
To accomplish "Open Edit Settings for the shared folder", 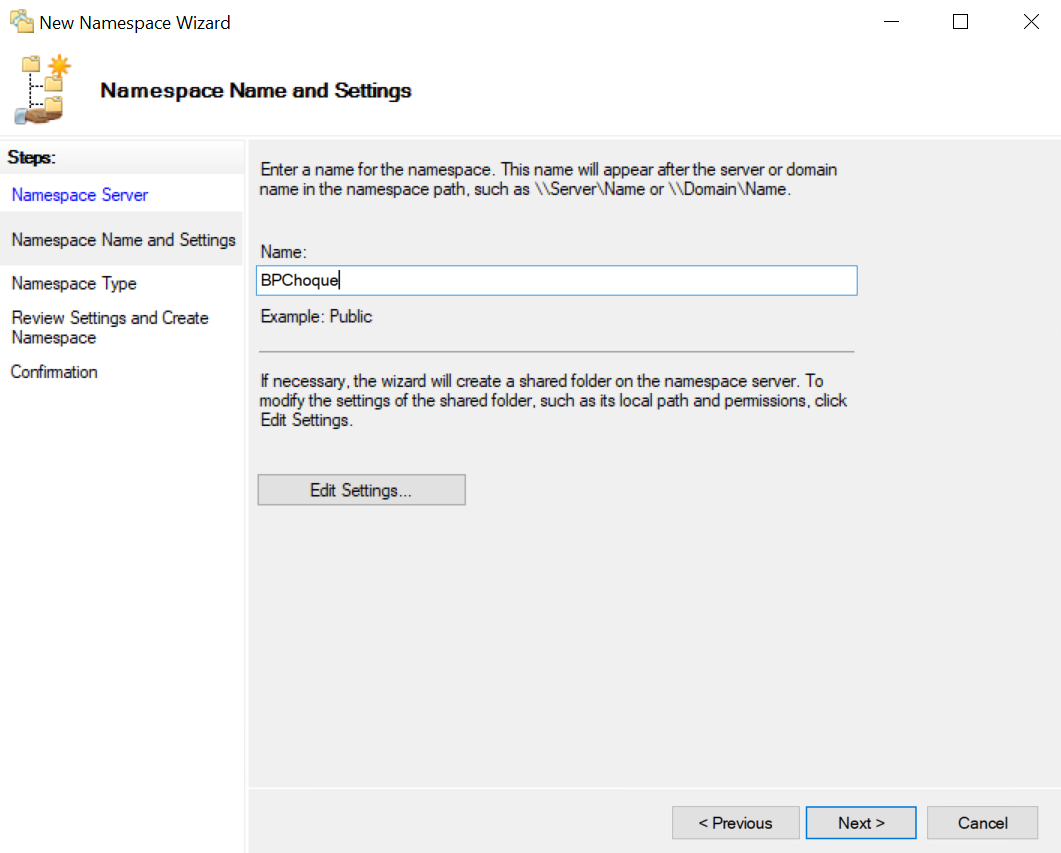I will pyautogui.click(x=361, y=490).
